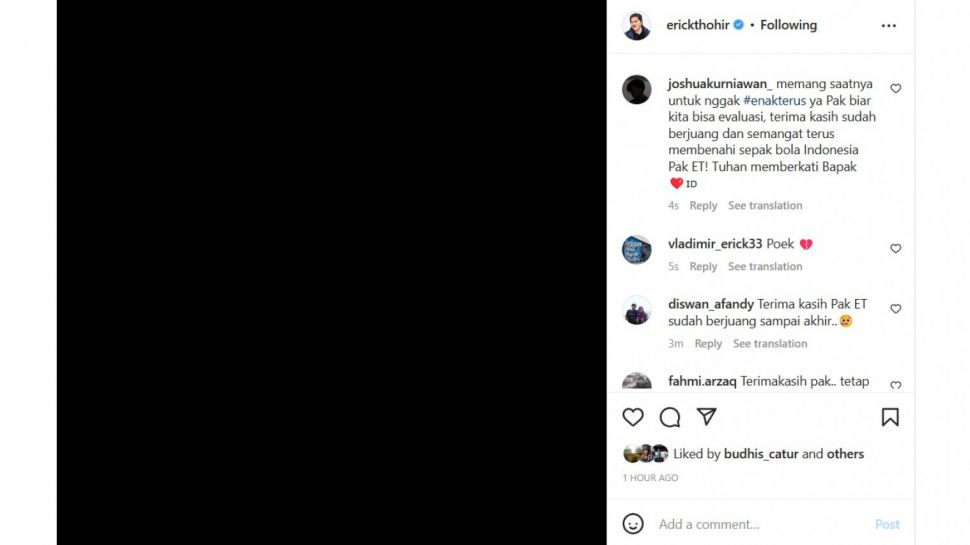Viewport: 970px width, 545px height.
Task: View others who liked the post
Action: [845, 454]
